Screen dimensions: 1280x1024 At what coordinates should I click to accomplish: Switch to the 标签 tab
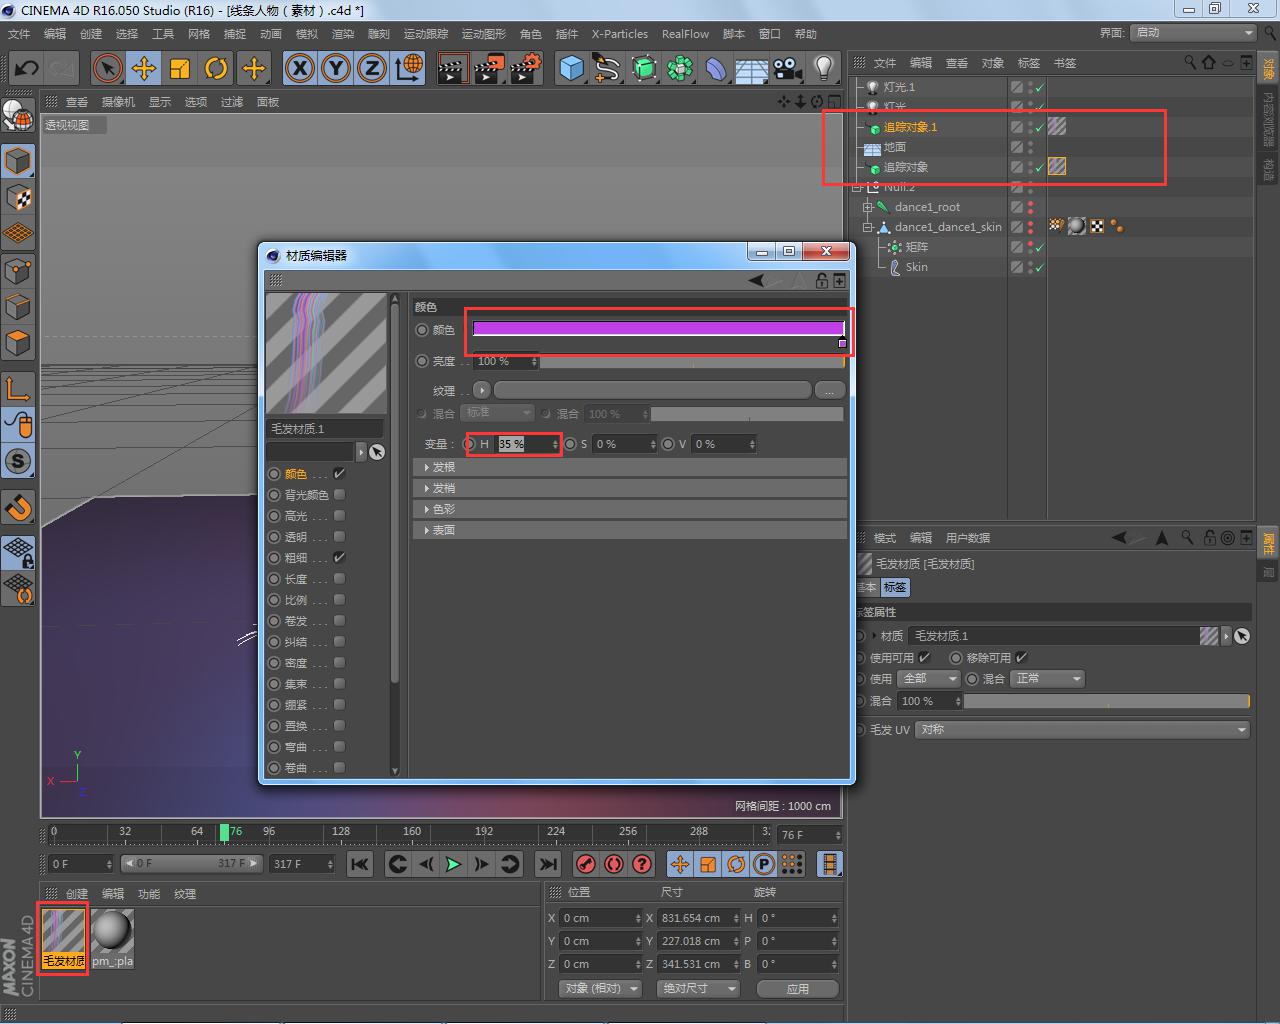(895, 588)
